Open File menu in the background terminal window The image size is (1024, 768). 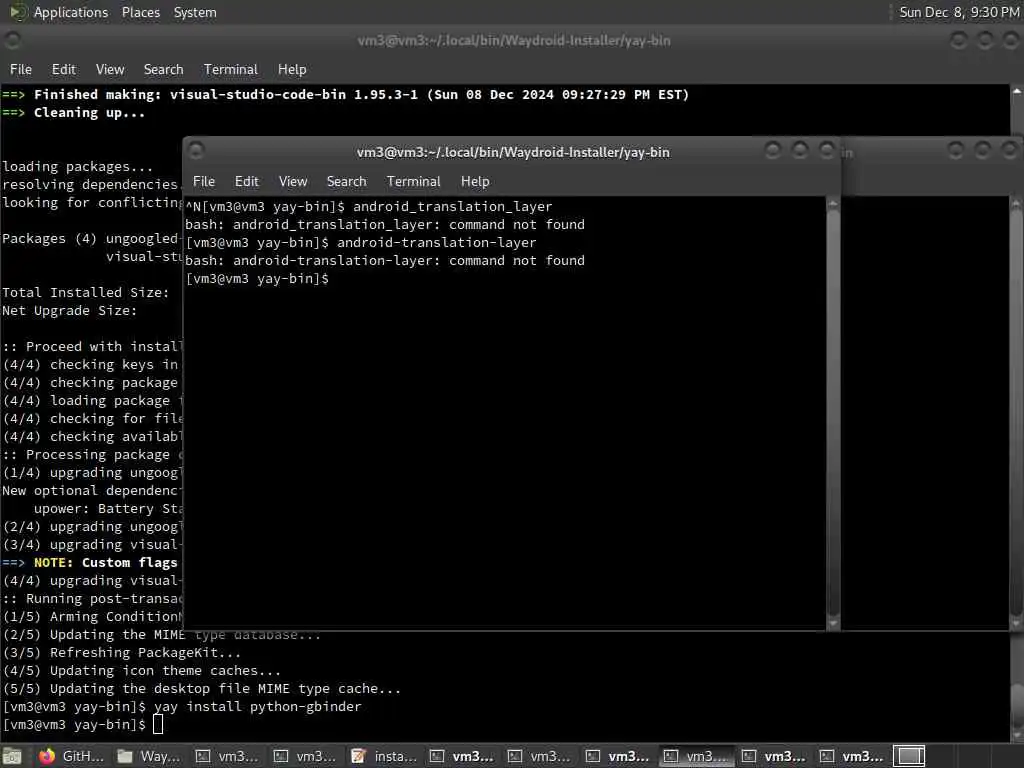click(x=21, y=69)
